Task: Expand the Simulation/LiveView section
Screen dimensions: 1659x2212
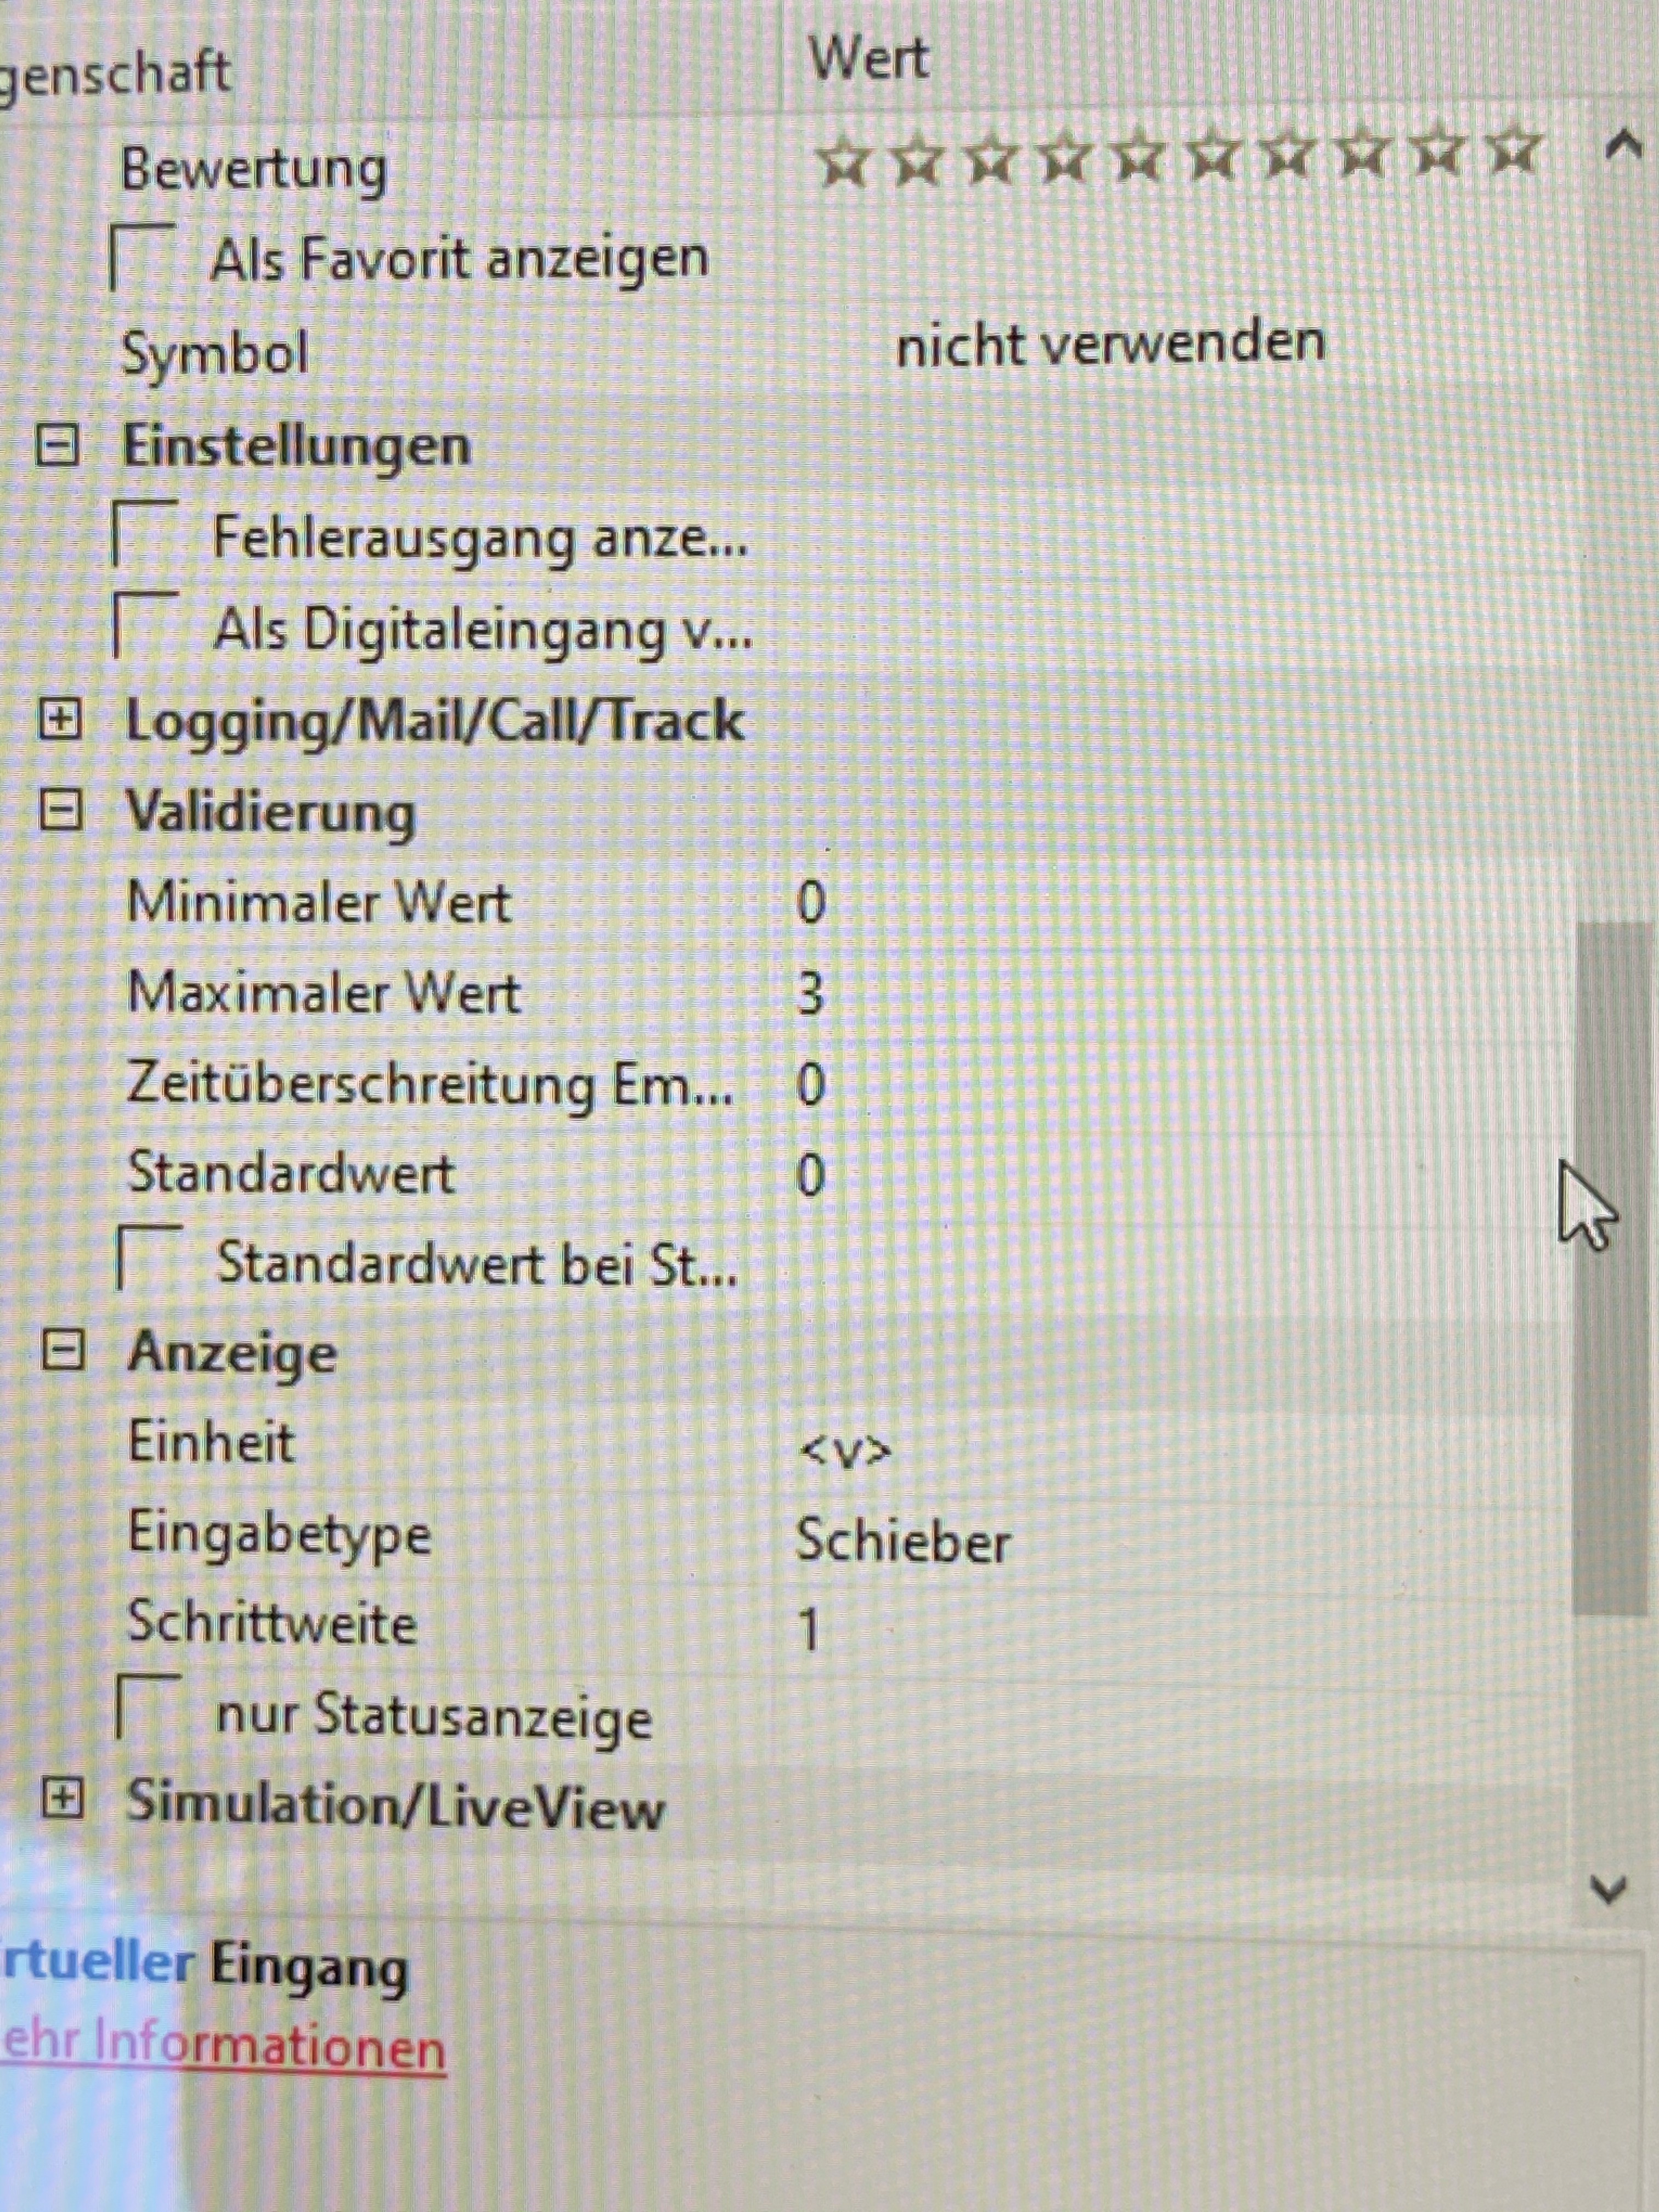Action: (63, 1800)
